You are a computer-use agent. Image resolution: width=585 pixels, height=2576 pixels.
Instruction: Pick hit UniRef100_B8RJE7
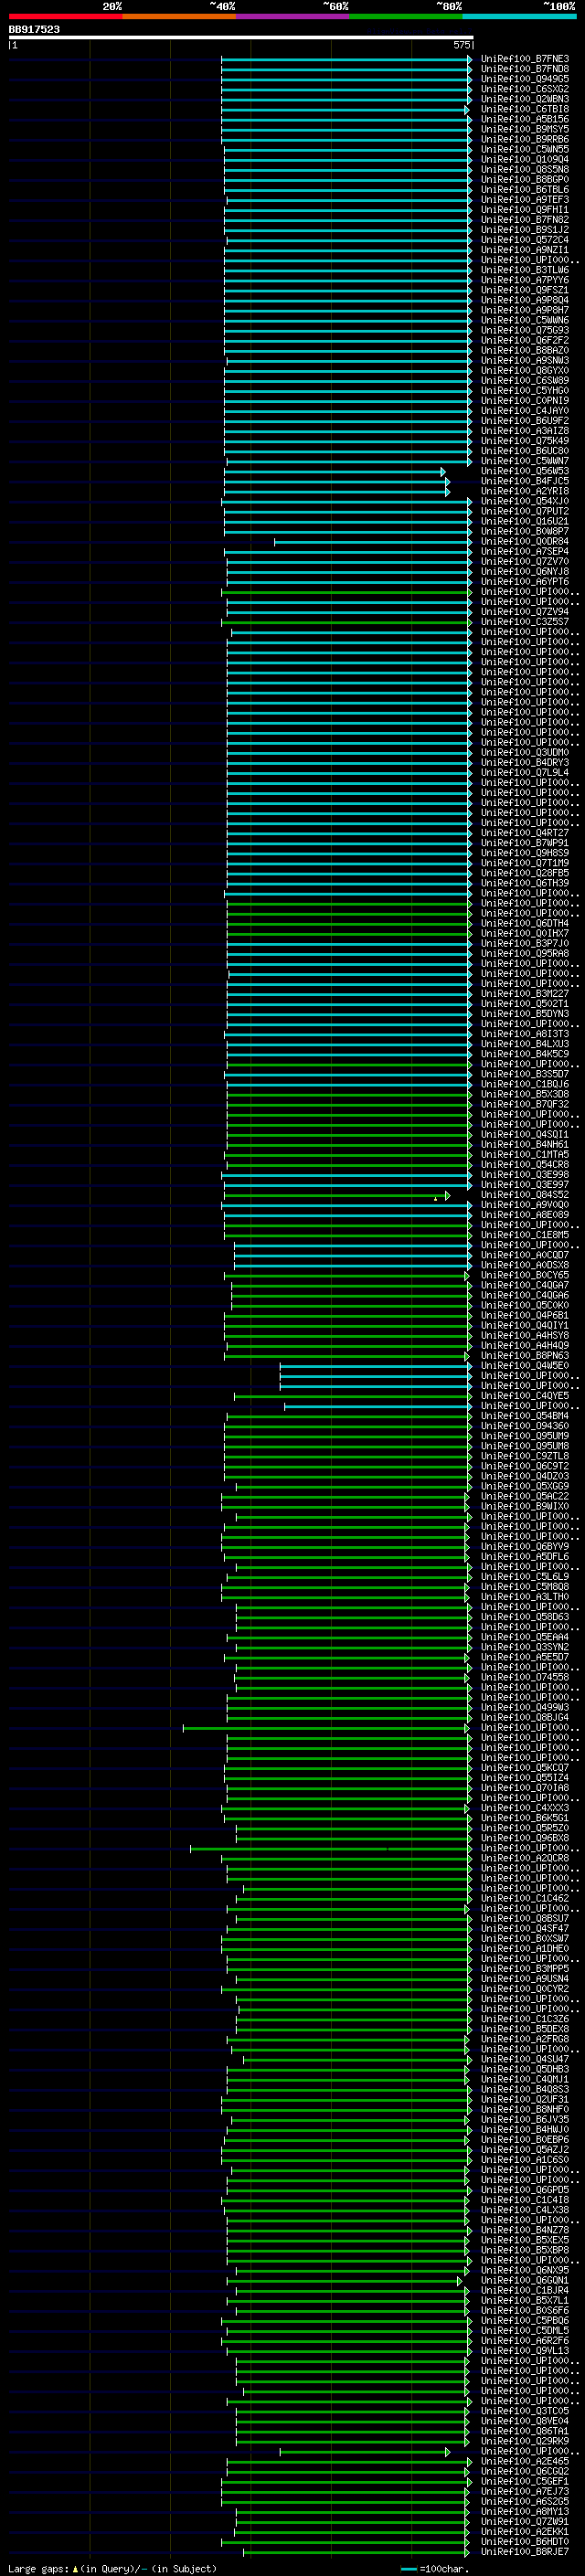(524, 2553)
